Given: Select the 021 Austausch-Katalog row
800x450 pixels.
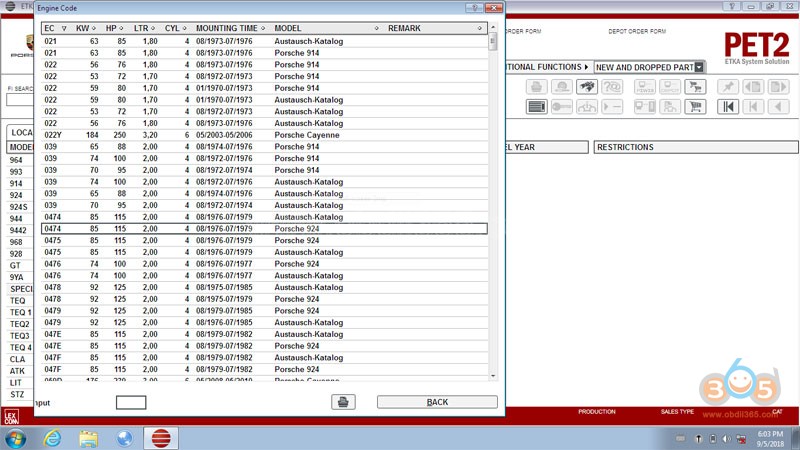Looking at the screenshot, I should coord(264,41).
